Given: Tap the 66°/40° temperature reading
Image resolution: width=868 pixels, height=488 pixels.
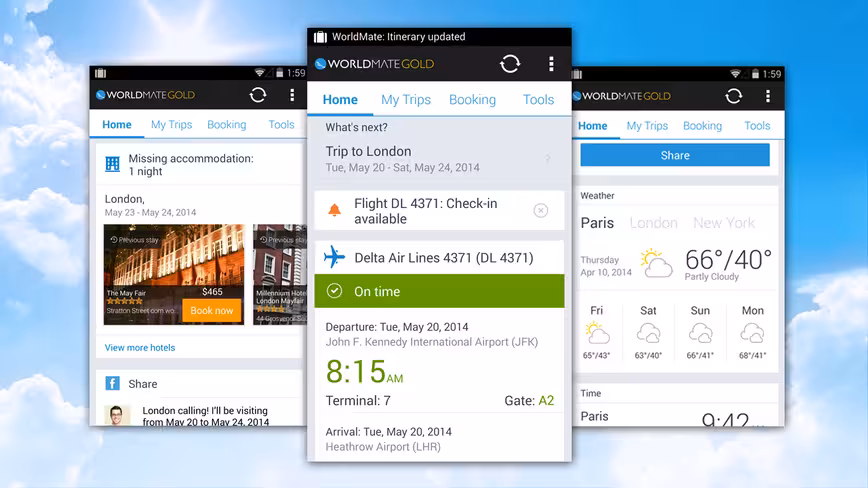Looking at the screenshot, I should (x=728, y=259).
